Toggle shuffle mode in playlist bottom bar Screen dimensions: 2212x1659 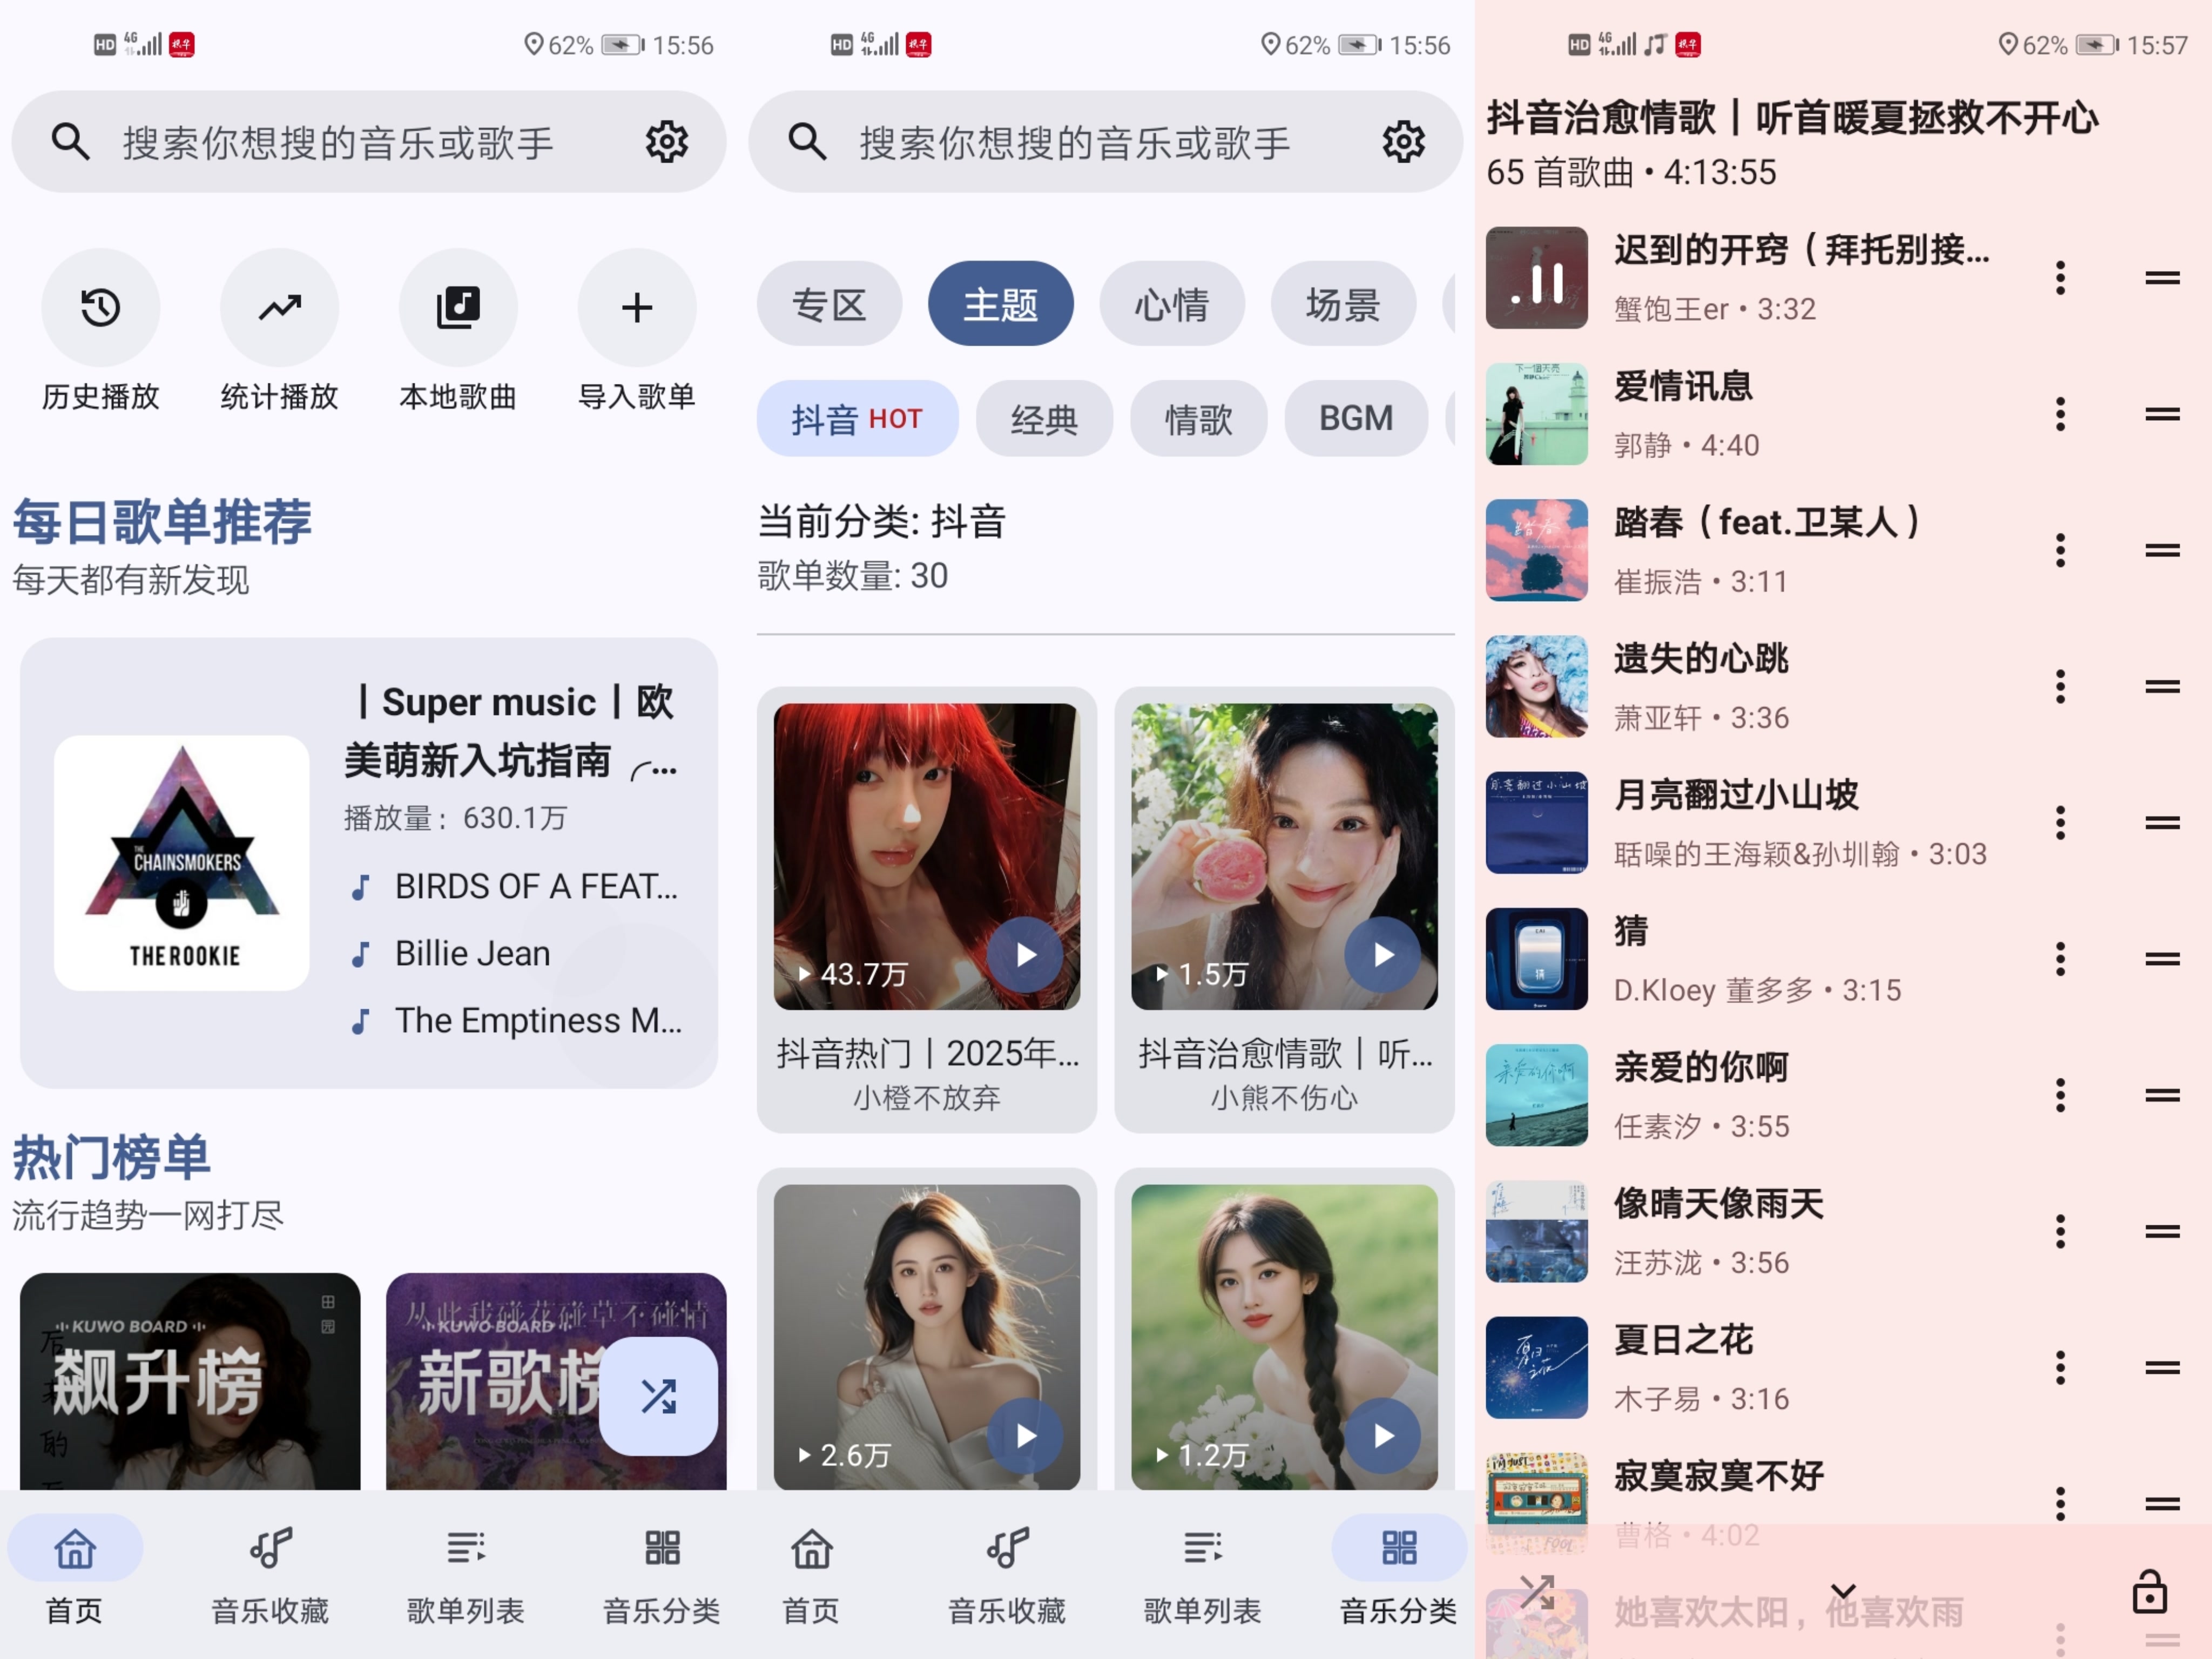[x=1537, y=1591]
